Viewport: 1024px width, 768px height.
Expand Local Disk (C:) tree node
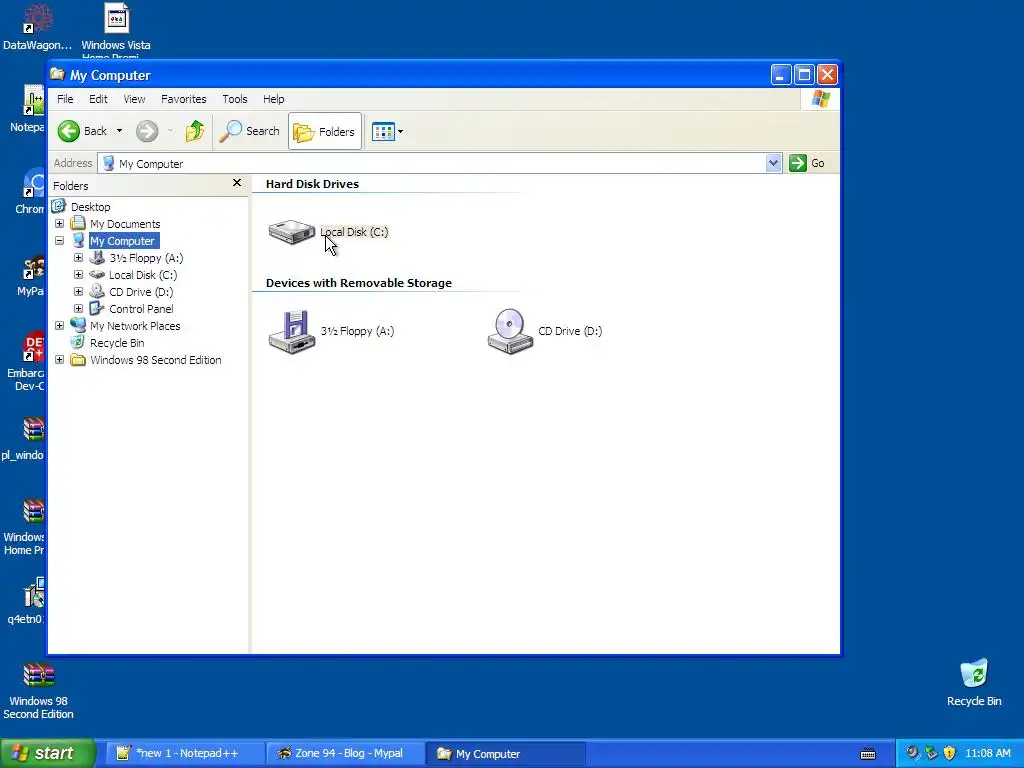pyautogui.click(x=78, y=275)
